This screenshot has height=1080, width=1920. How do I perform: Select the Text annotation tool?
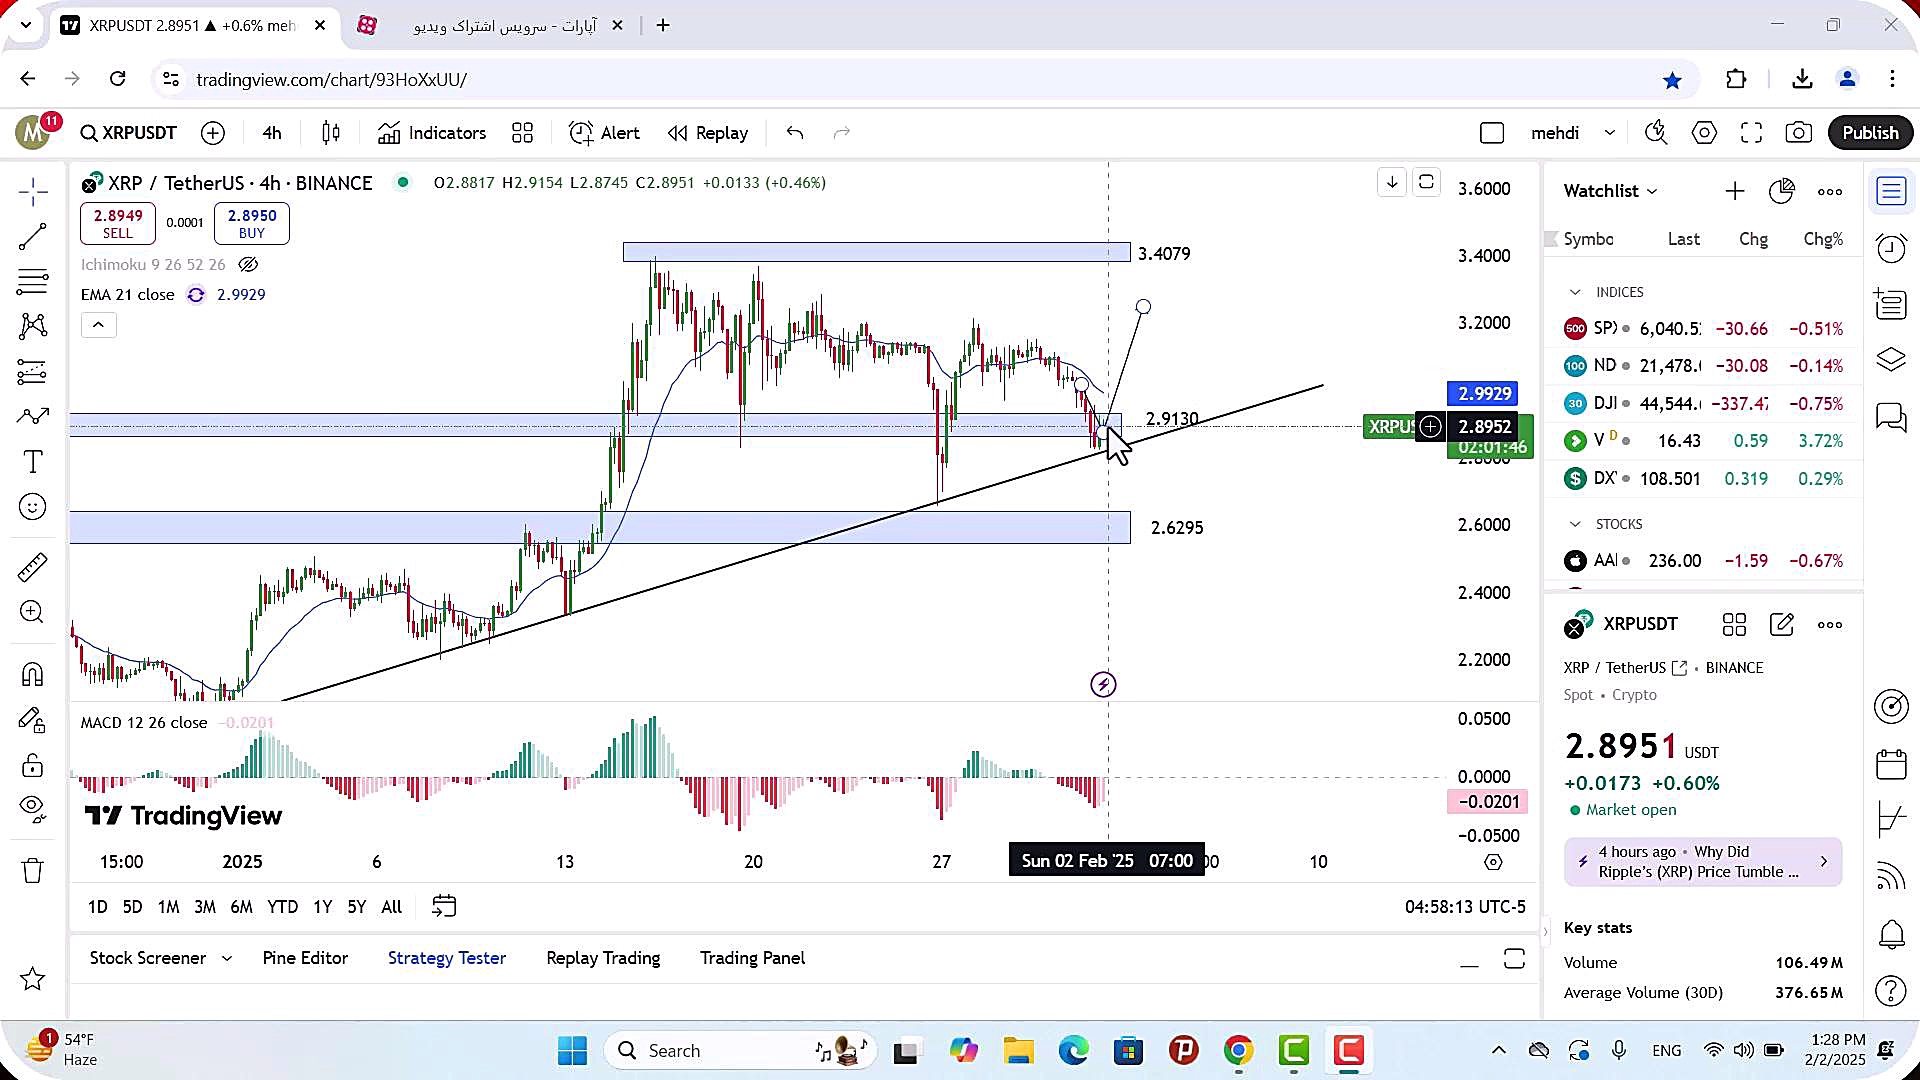(x=33, y=462)
